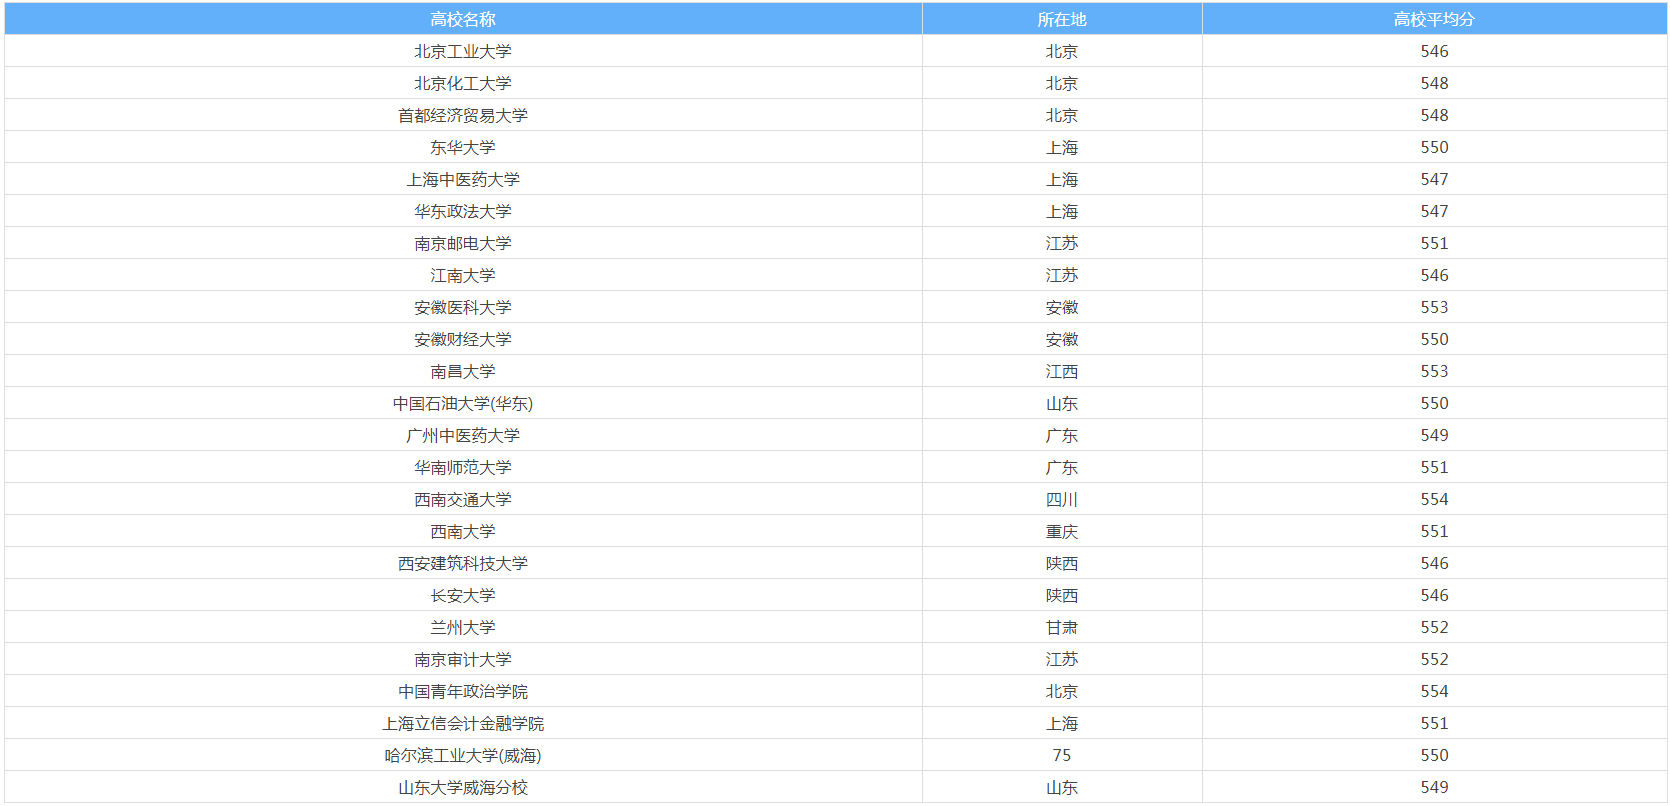Select the 南京审计大学 cell
The image size is (1670, 806).
coord(463,659)
